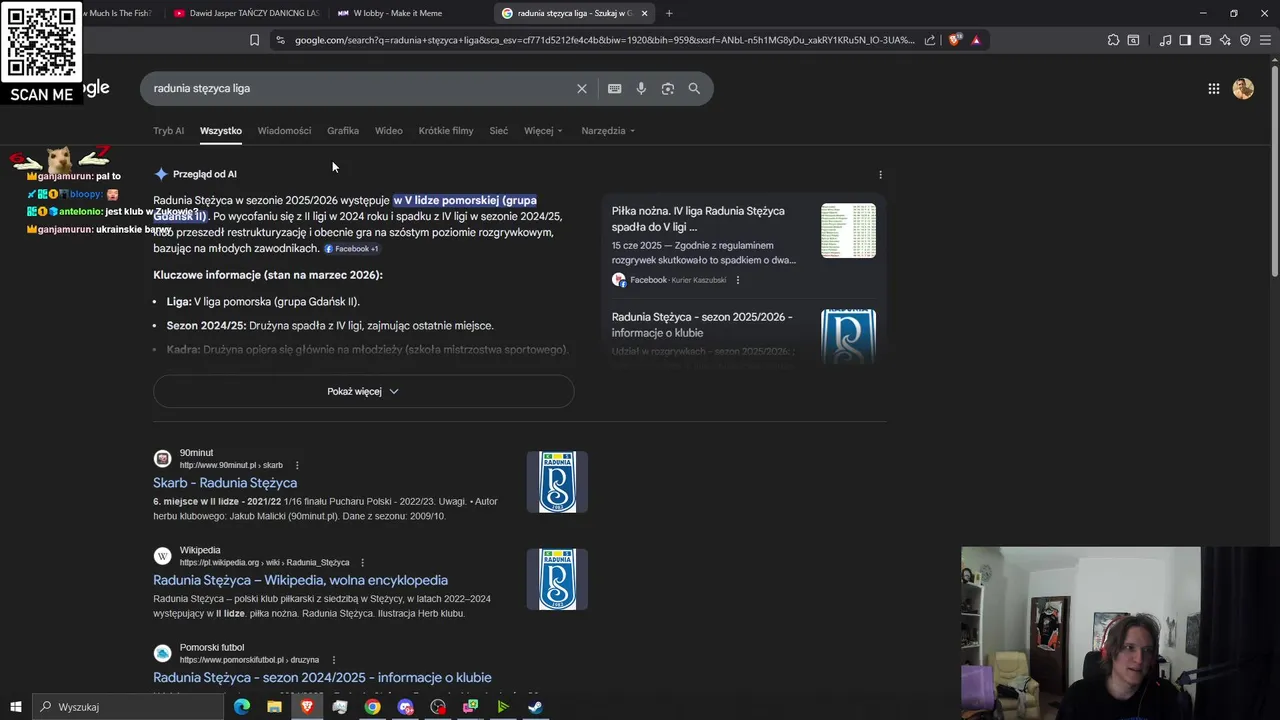Open the Brave Wallet icon
The width and height of the screenshot is (1280, 720).
(1205, 40)
